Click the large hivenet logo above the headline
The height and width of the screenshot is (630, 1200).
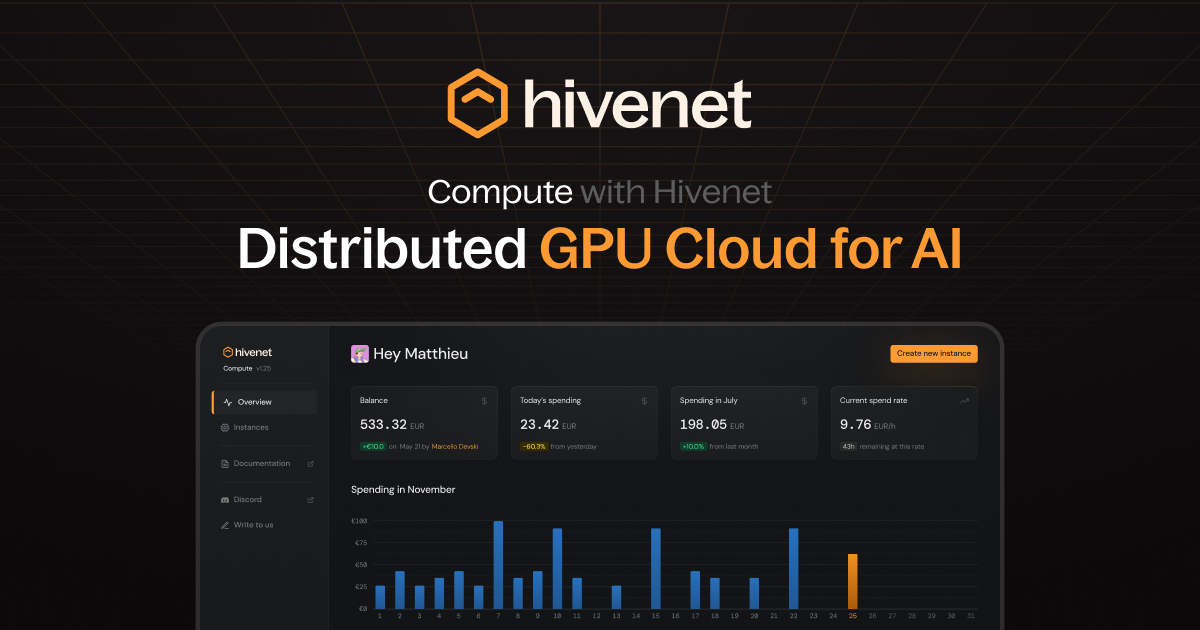(x=600, y=101)
